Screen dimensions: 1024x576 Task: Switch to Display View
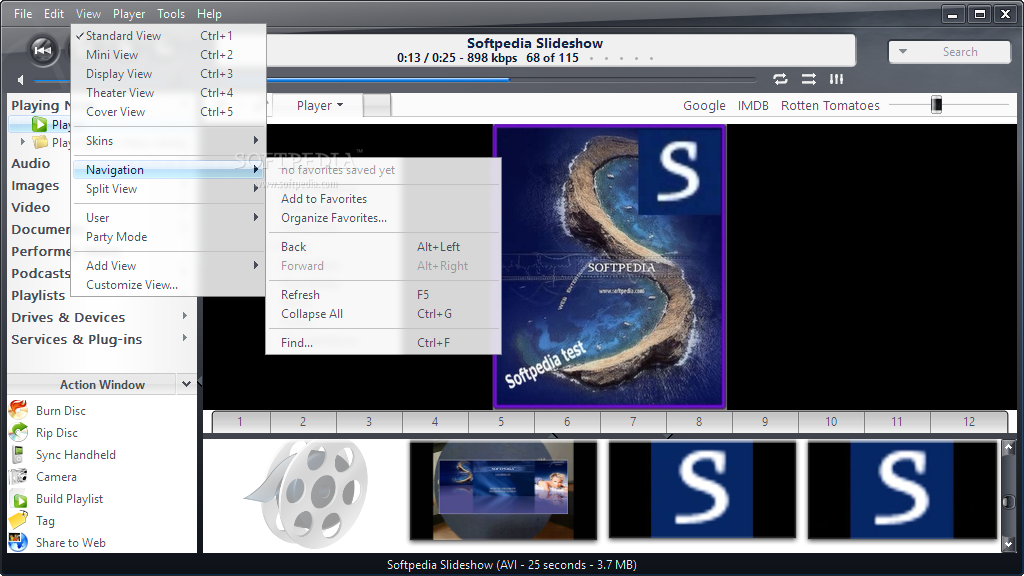168,74
